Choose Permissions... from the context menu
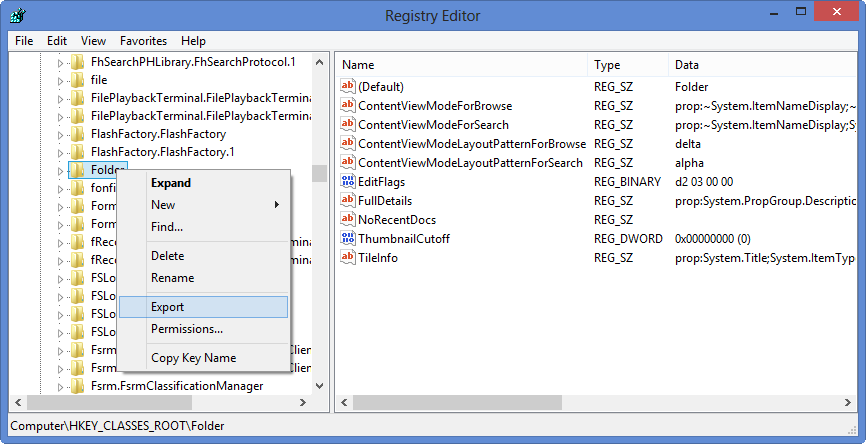Screen dimensions: 866x444 203,329
